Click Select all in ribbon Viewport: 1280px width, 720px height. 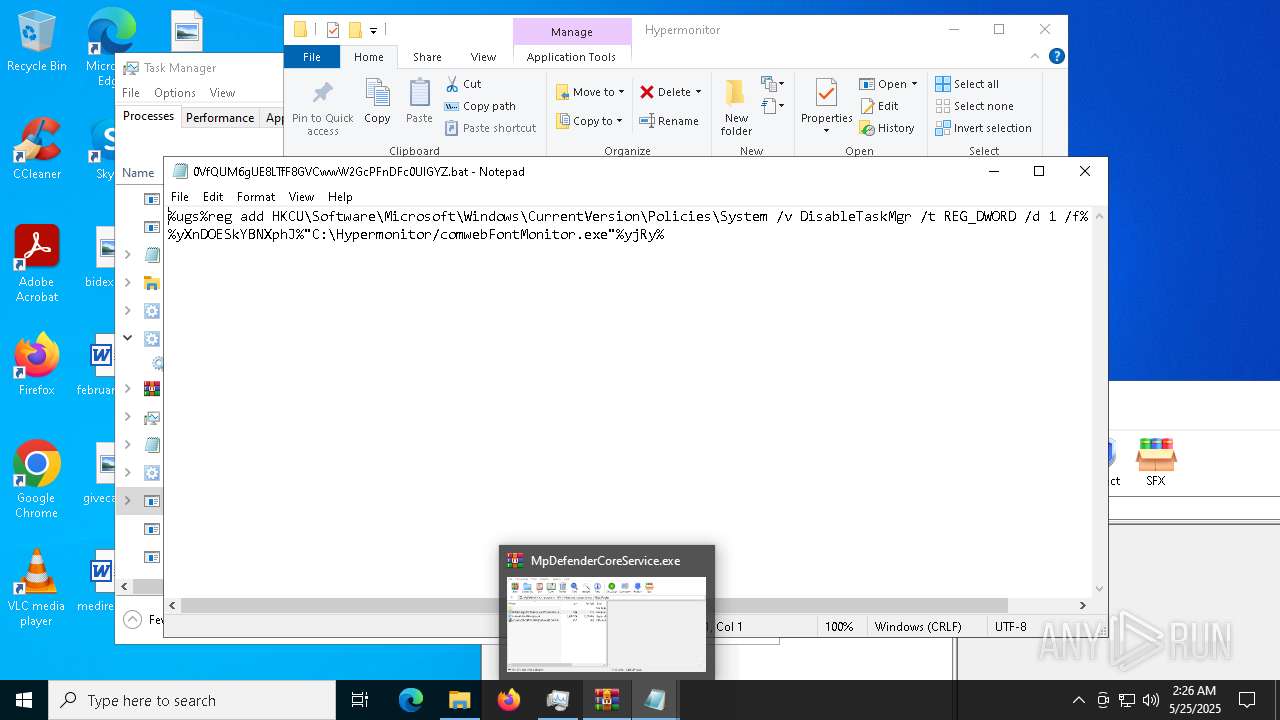[967, 84]
